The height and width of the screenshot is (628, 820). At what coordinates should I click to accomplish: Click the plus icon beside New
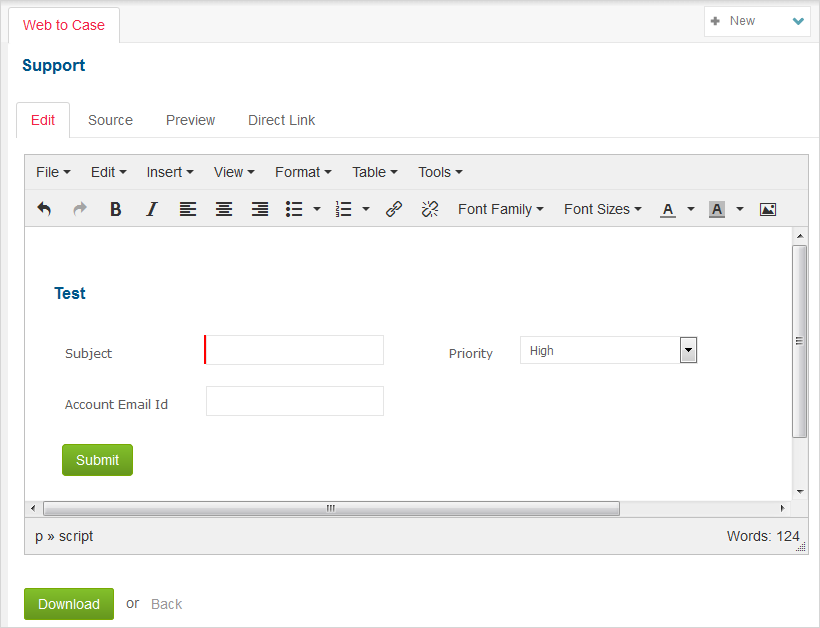click(x=715, y=21)
